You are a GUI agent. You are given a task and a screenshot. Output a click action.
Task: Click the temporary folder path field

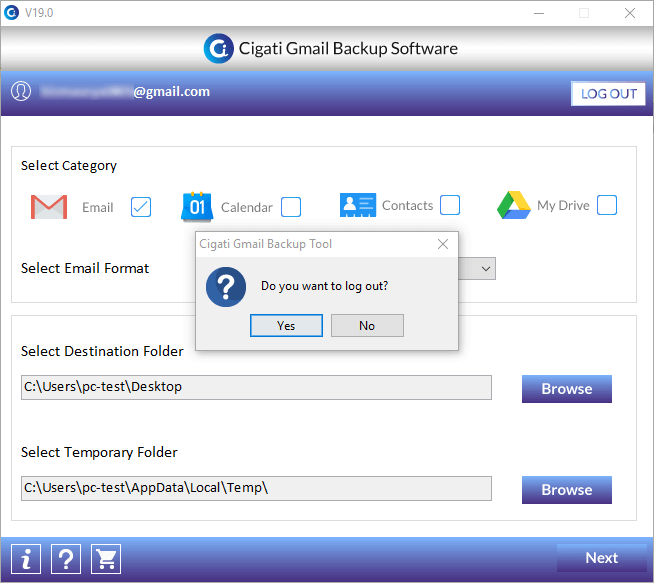(x=256, y=488)
